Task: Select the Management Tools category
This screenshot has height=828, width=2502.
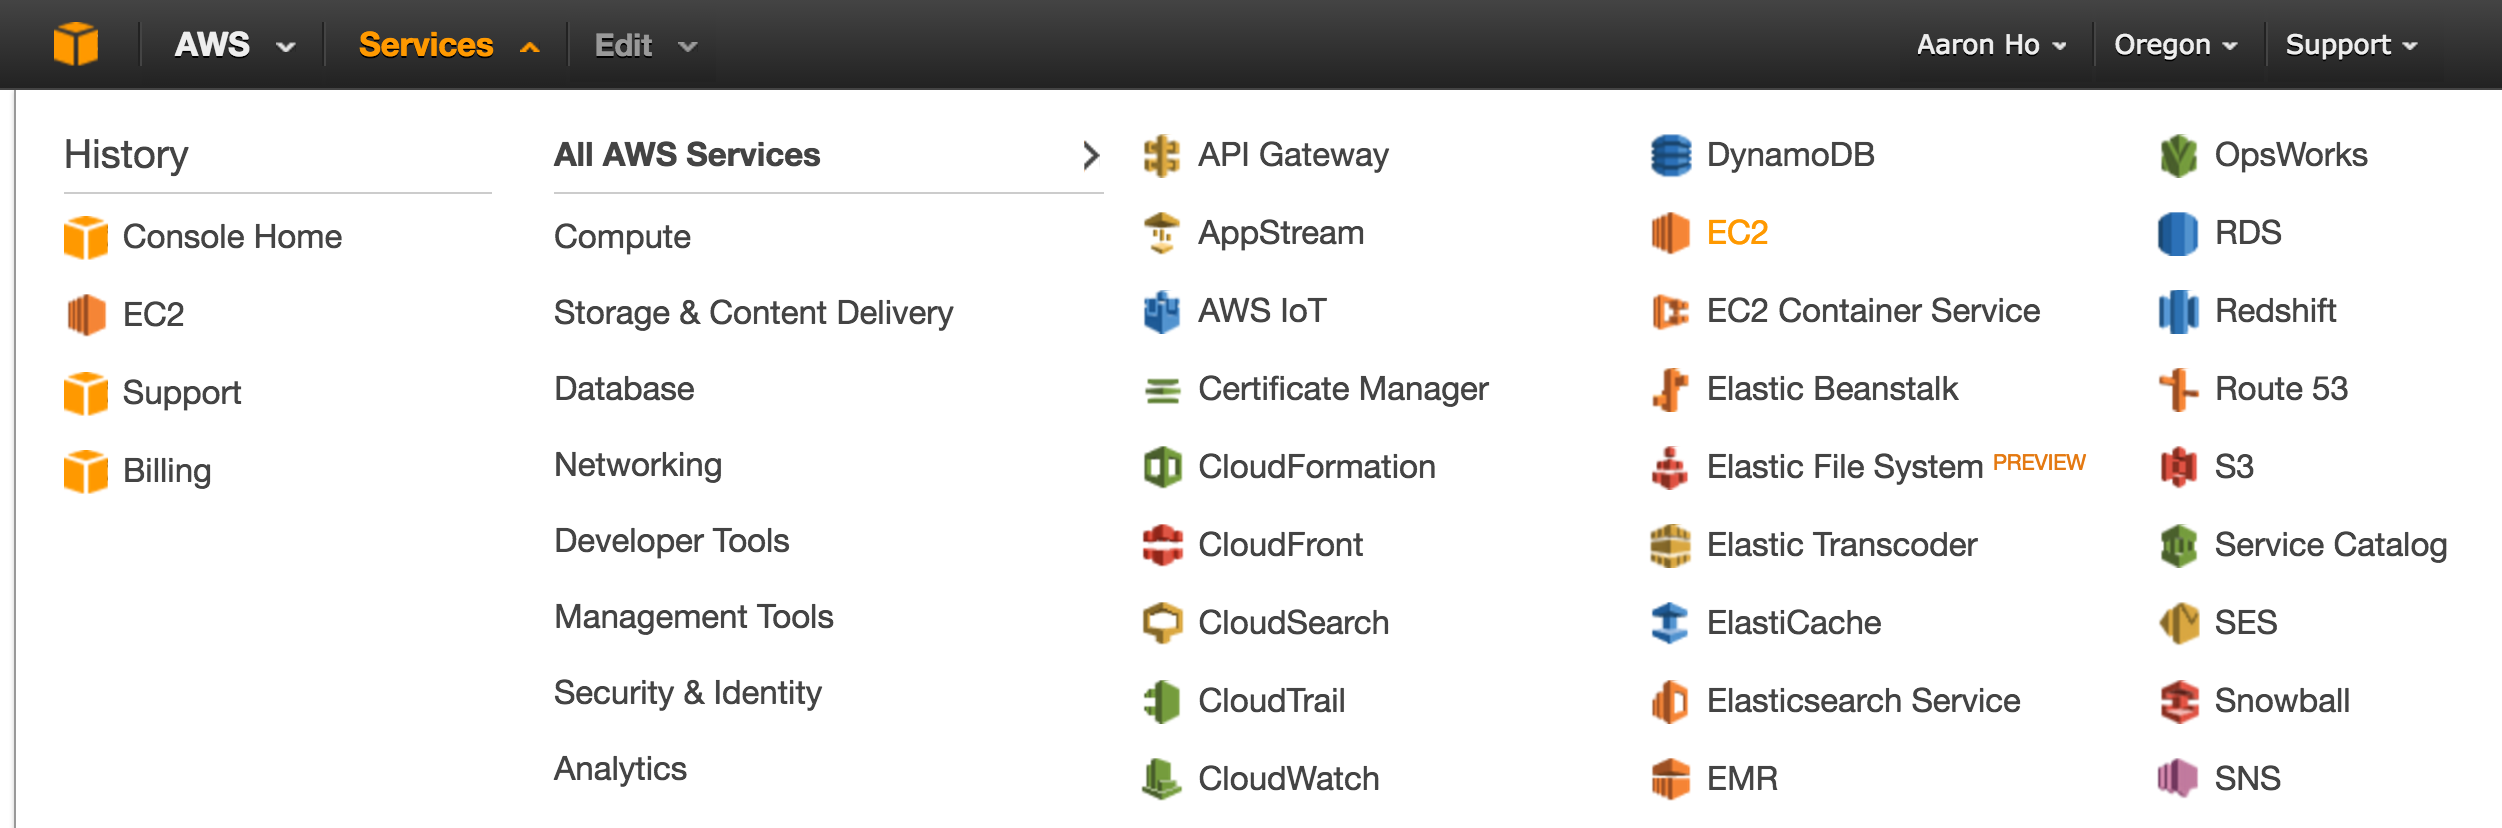Action: (x=693, y=617)
